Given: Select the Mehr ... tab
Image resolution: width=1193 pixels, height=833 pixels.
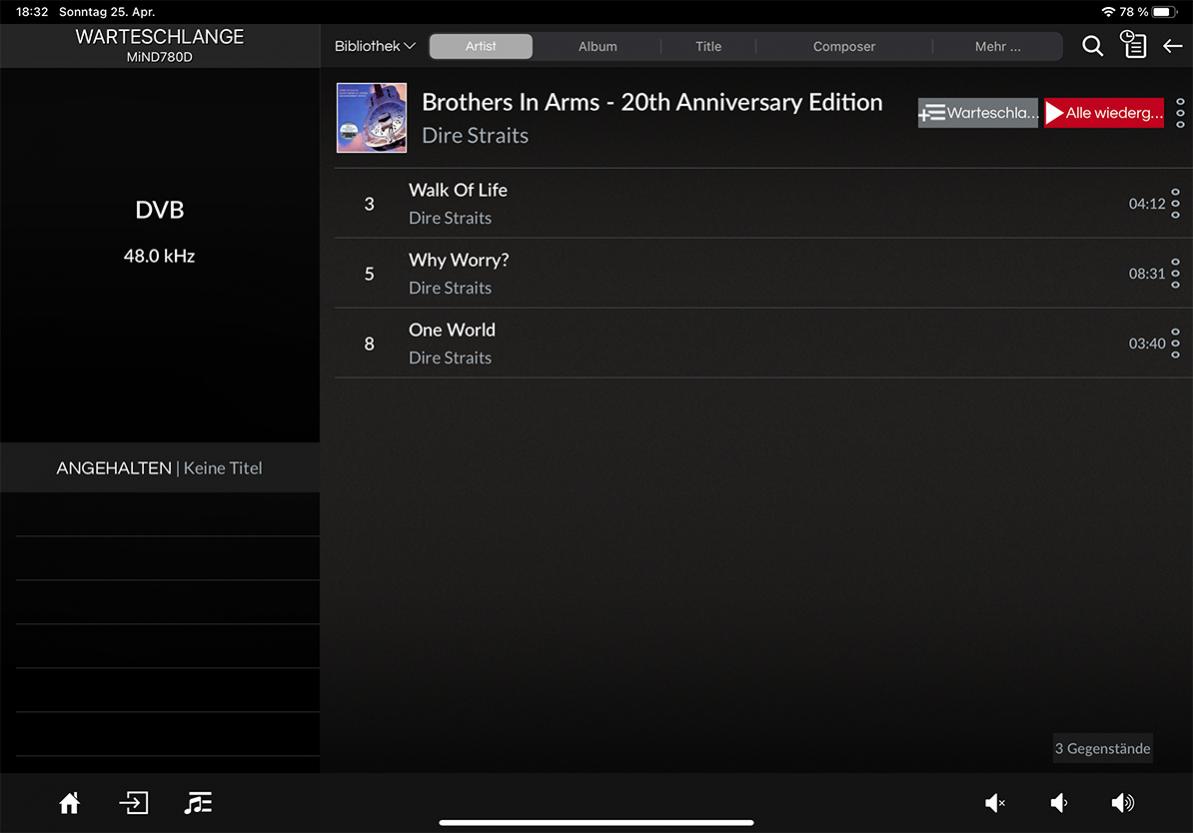Looking at the screenshot, I should pyautogui.click(x=997, y=46).
